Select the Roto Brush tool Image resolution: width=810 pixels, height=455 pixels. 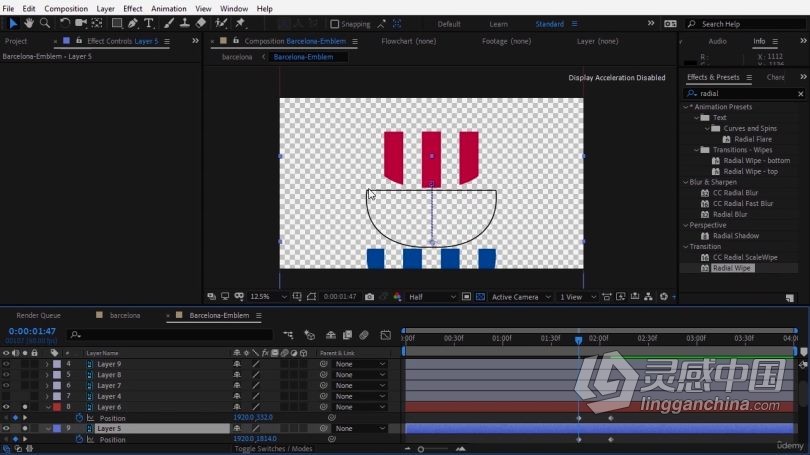[x=221, y=23]
